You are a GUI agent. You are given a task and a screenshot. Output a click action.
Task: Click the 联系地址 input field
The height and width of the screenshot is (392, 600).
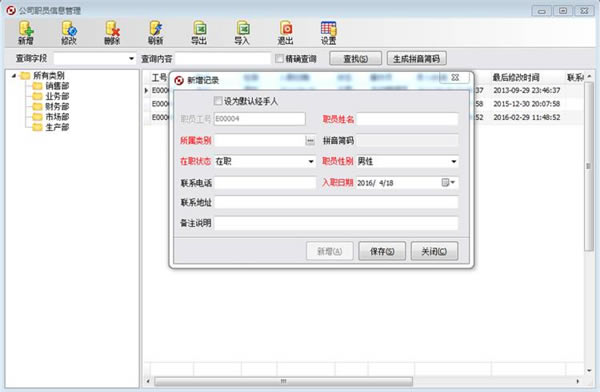[x=336, y=203]
